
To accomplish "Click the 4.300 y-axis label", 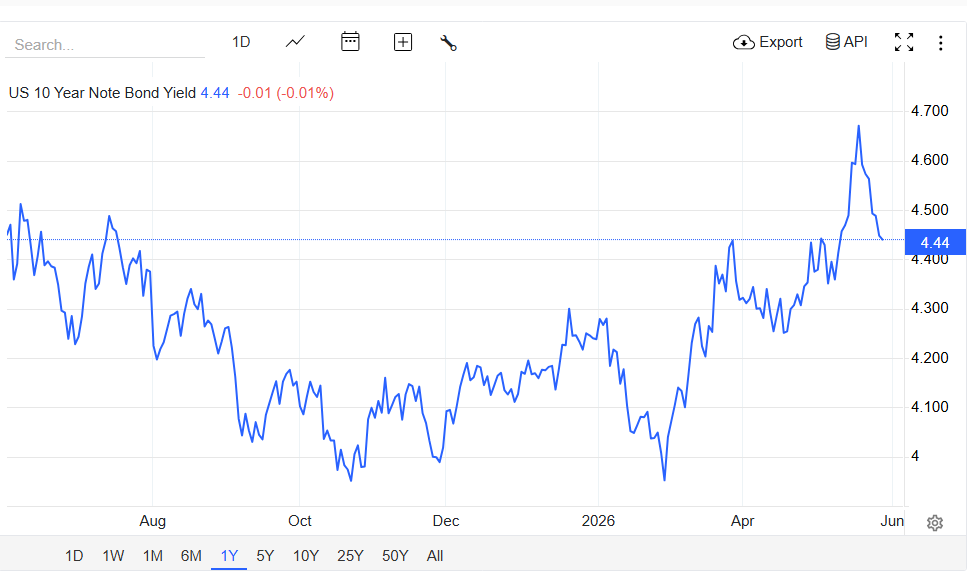I will tap(929, 308).
